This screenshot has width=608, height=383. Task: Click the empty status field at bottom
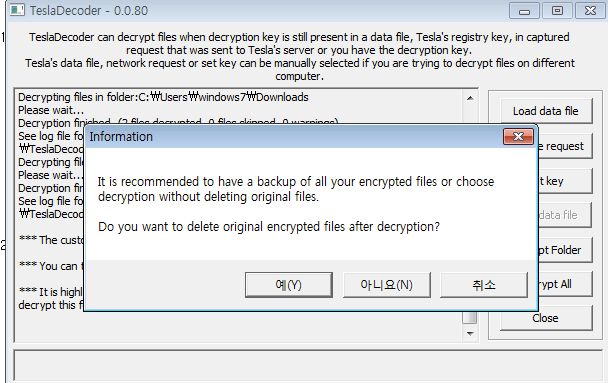(x=308, y=366)
